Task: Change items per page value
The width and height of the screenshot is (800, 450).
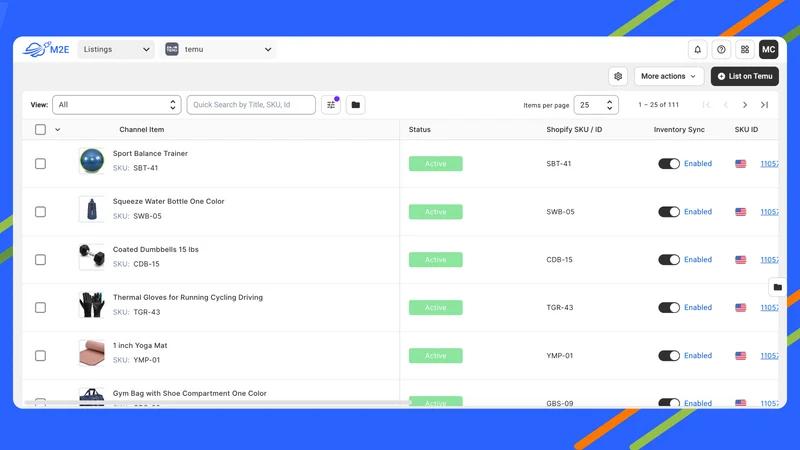Action: (x=596, y=105)
